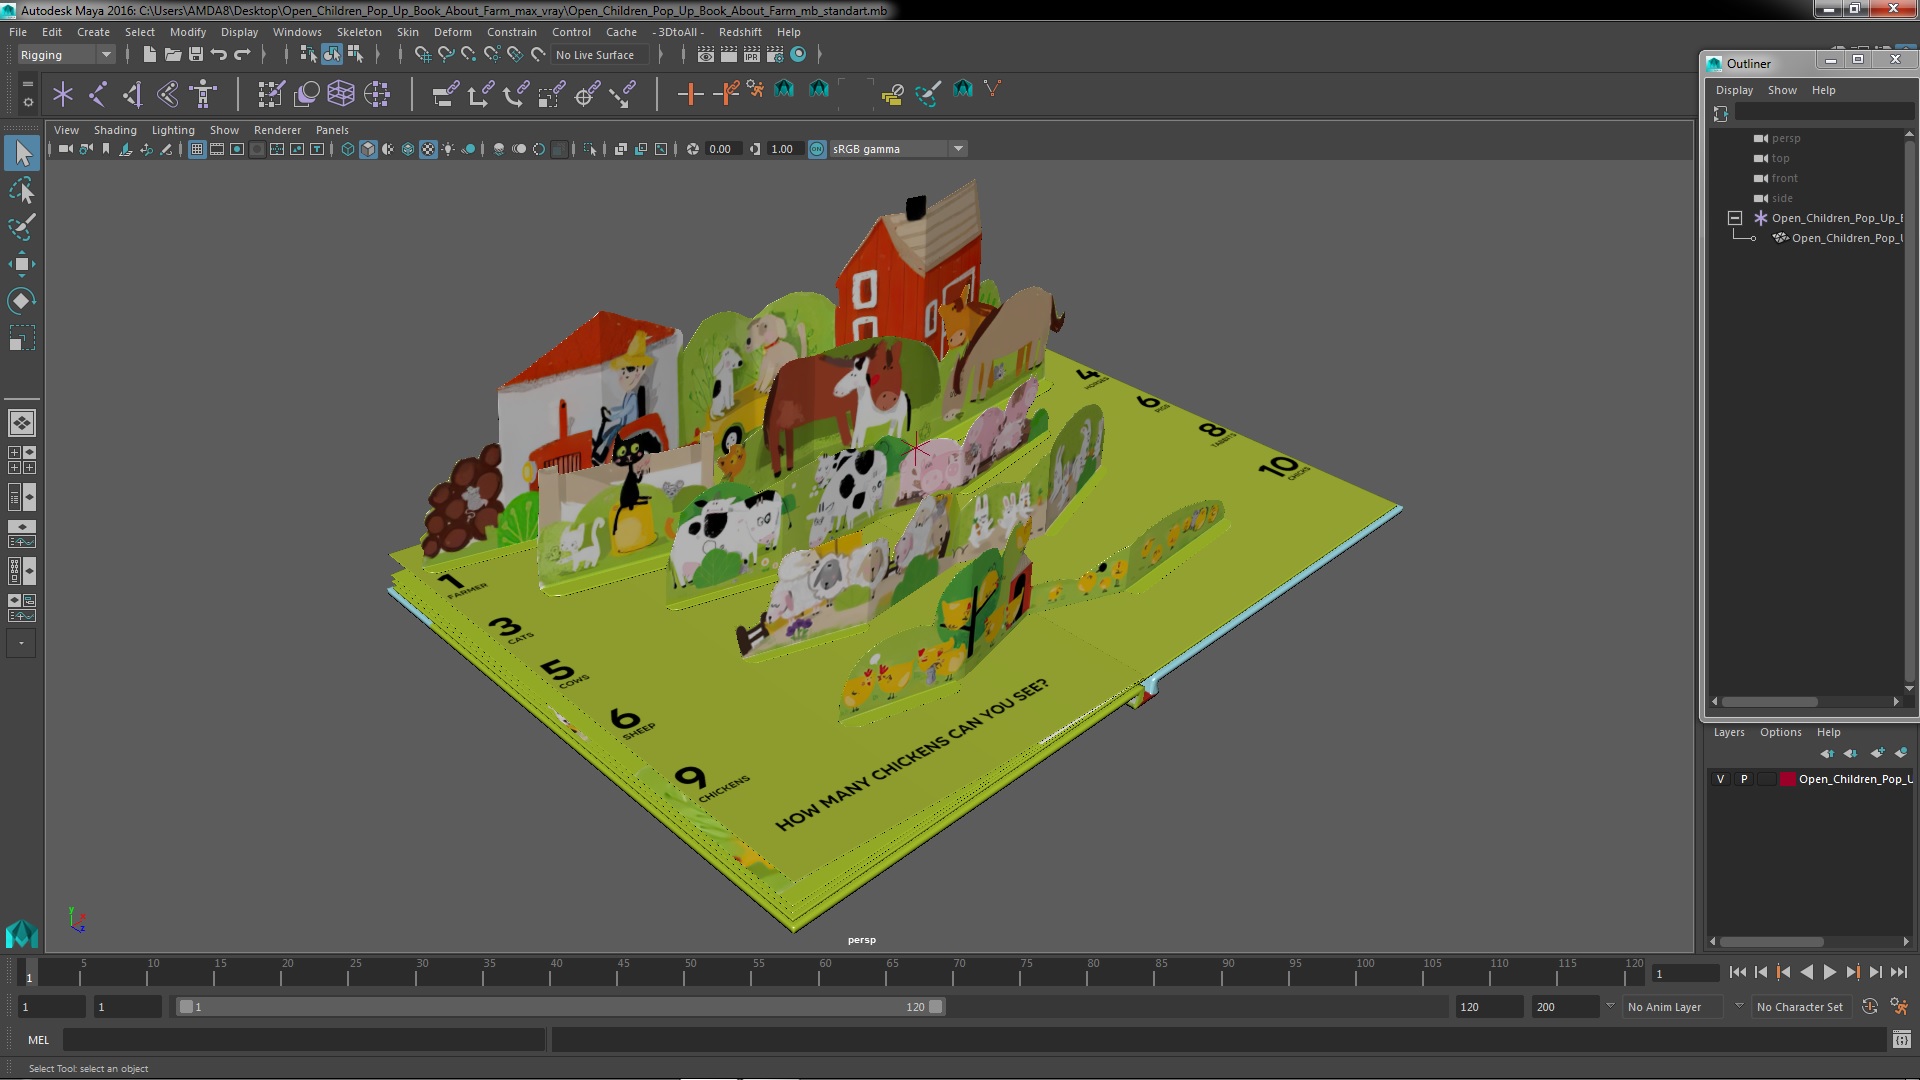The height and width of the screenshot is (1080, 1920).
Task: Toggle smooth shade all mode
Action: [x=368, y=149]
